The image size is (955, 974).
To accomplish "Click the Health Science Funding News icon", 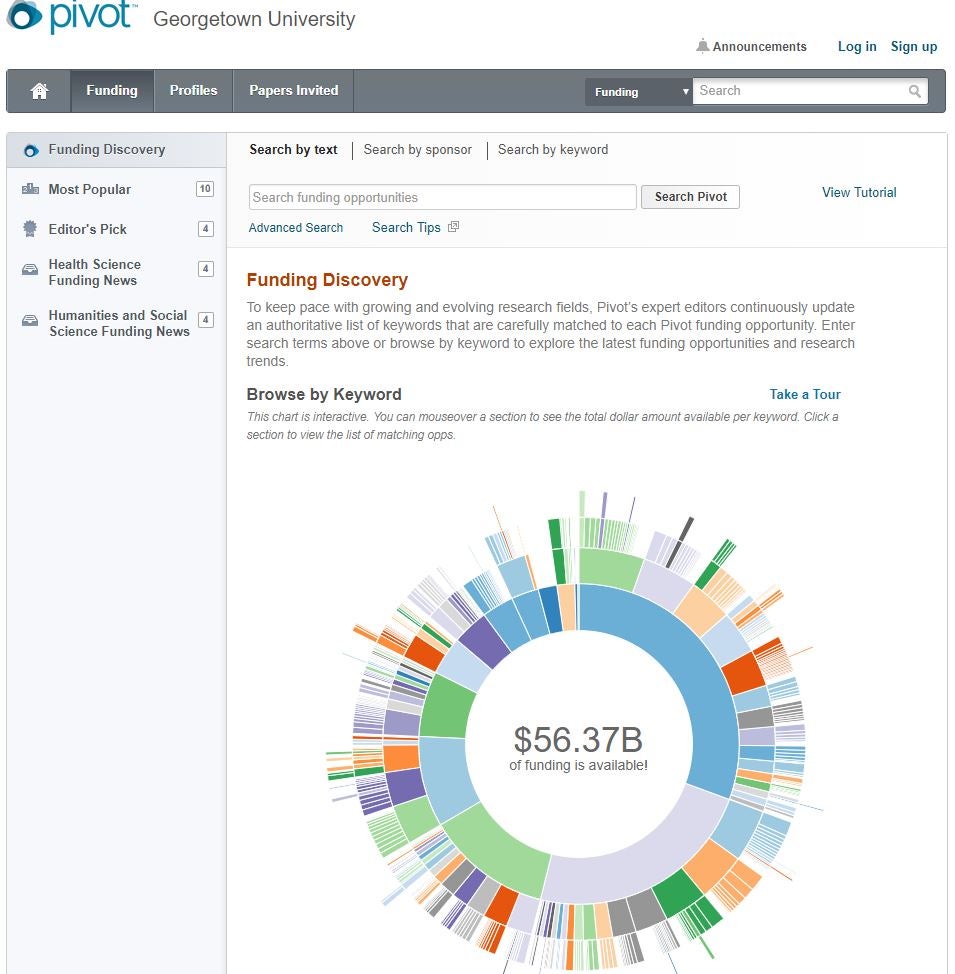I will click(30, 270).
